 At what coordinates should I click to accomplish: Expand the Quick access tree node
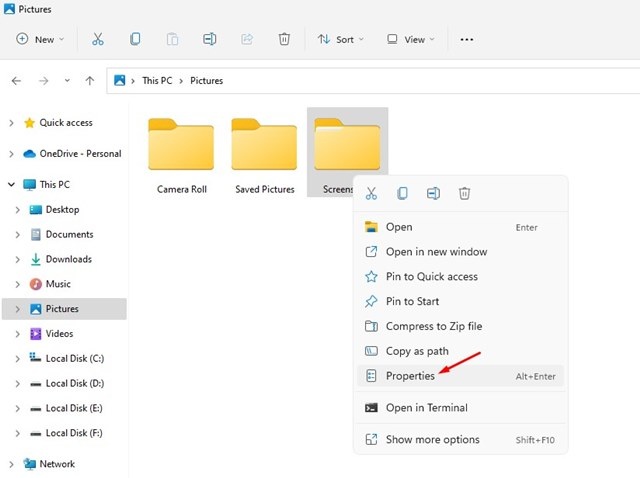click(x=11, y=123)
